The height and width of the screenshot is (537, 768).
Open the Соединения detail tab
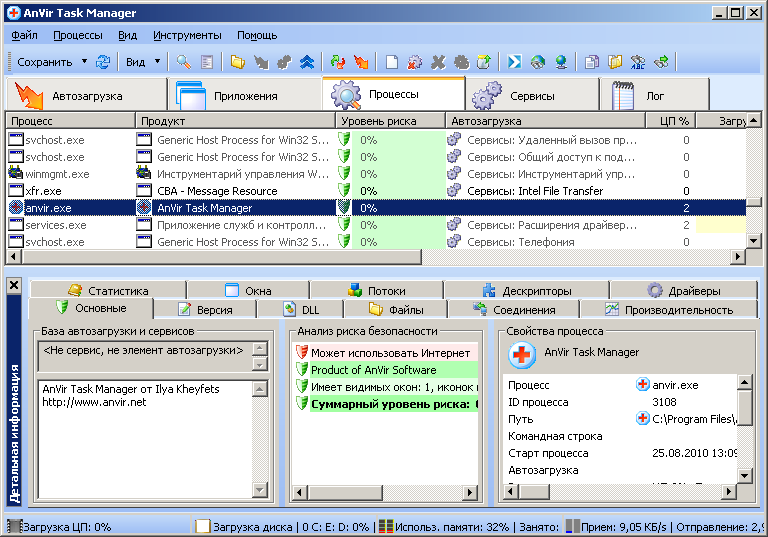click(x=514, y=309)
